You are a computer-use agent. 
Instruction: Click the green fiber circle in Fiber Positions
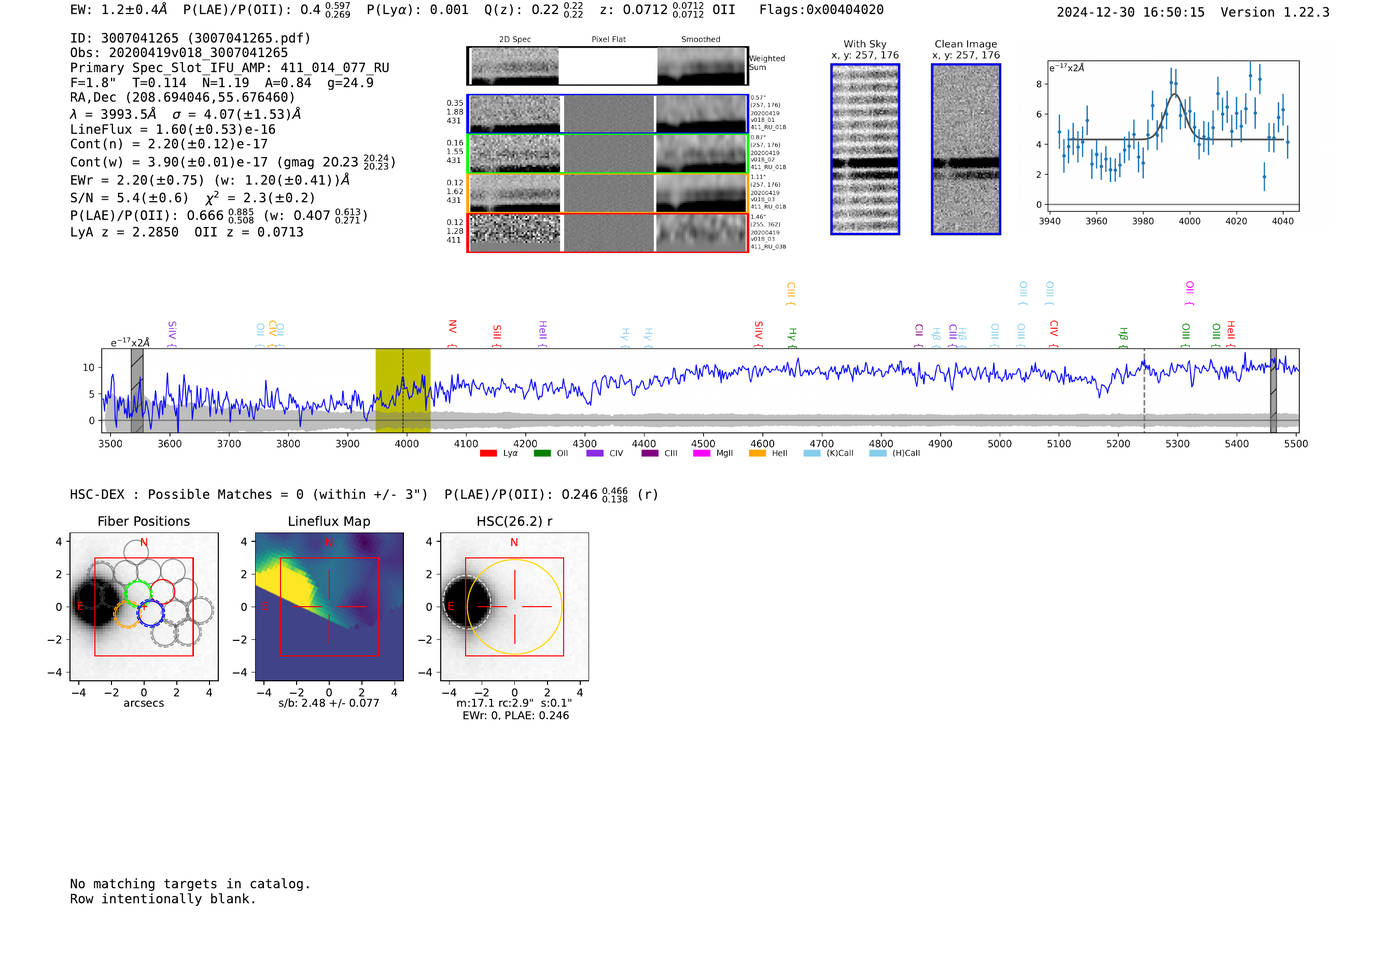(x=136, y=592)
